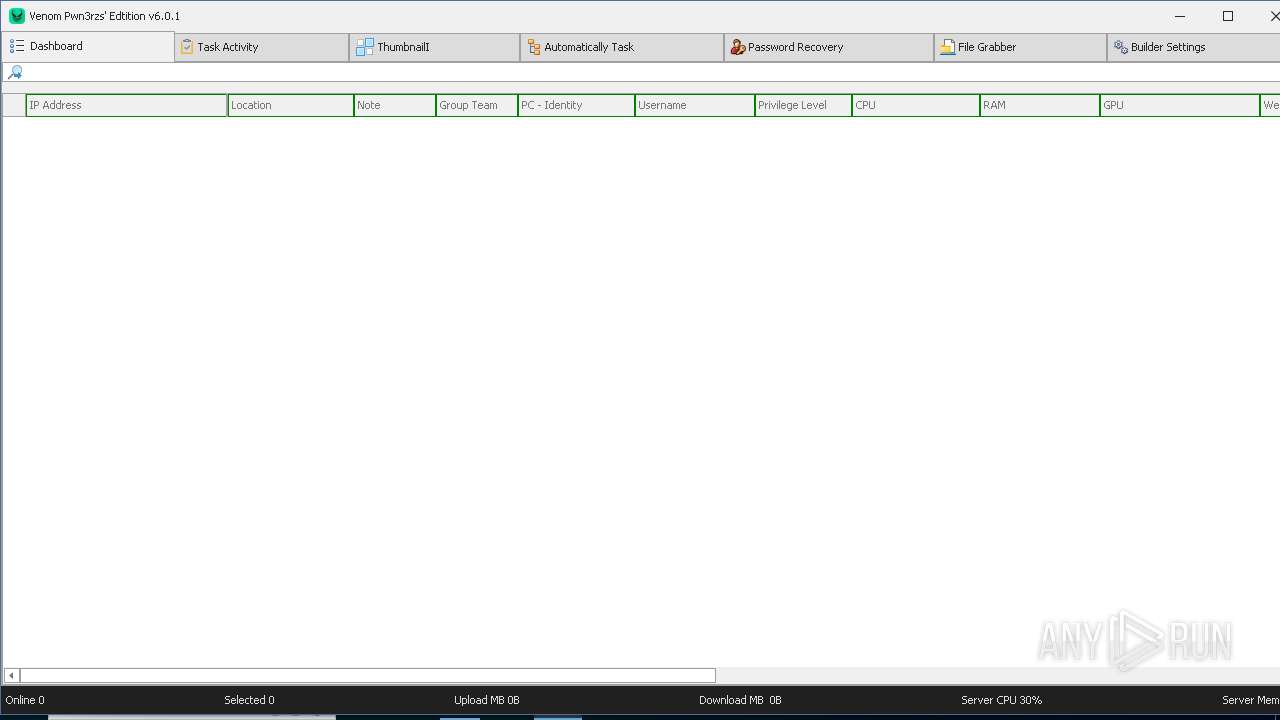The width and height of the screenshot is (1280, 720).
Task: Click the Task Activity clipboard icon
Action: [187, 47]
